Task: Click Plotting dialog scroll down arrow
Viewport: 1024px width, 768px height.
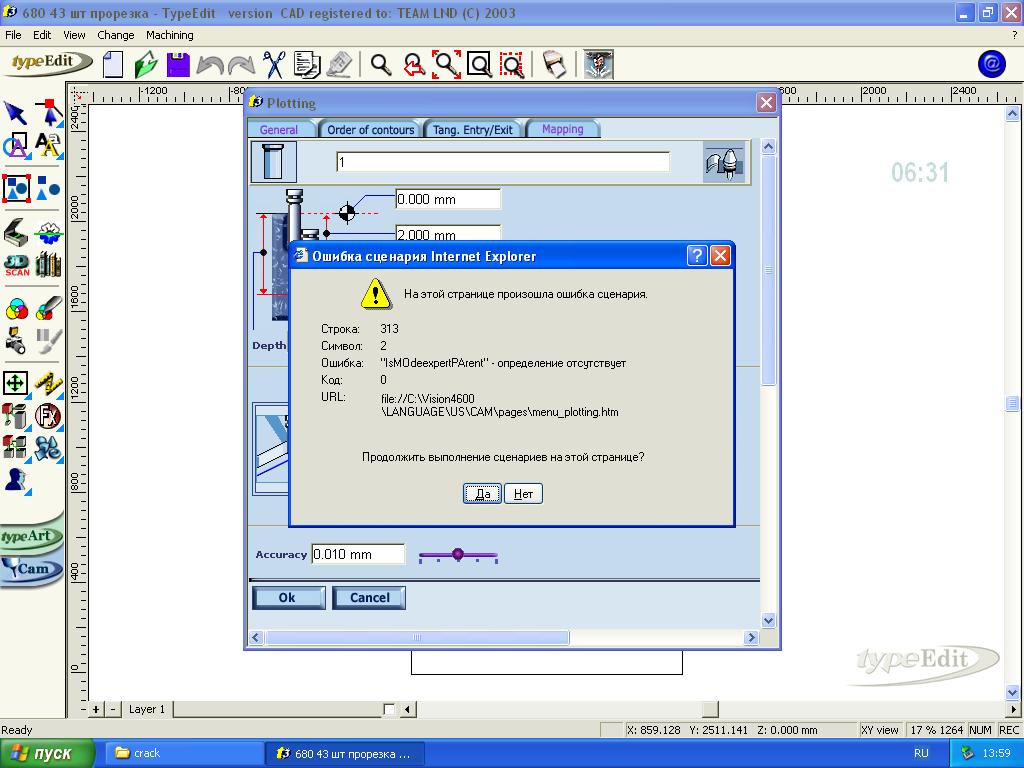Action: tap(769, 620)
